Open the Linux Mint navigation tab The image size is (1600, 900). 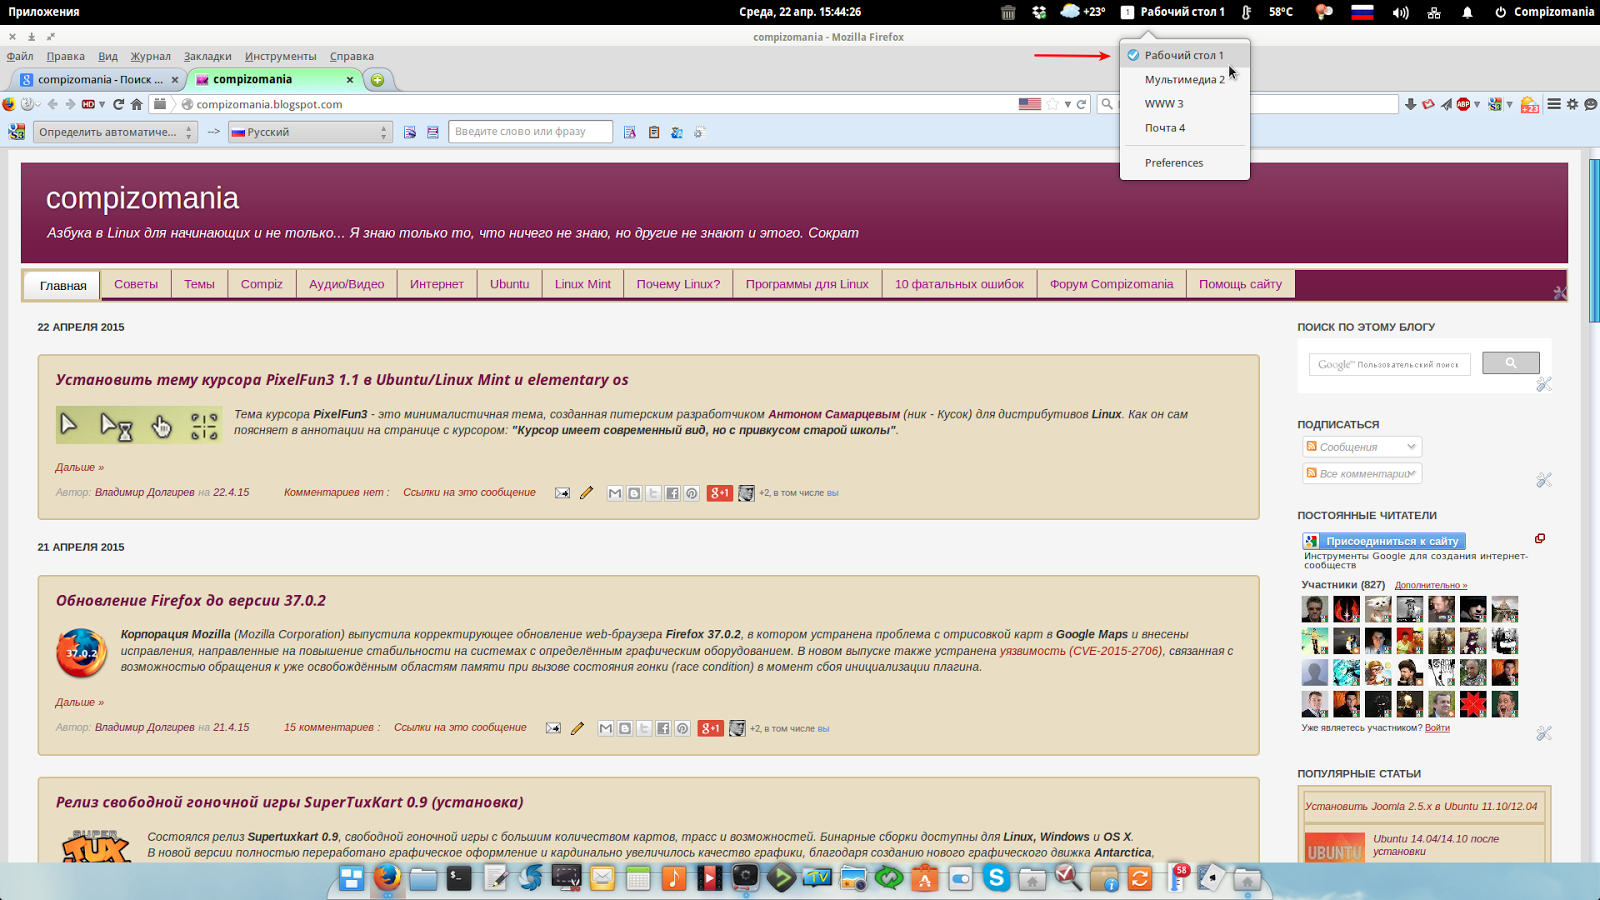[583, 284]
